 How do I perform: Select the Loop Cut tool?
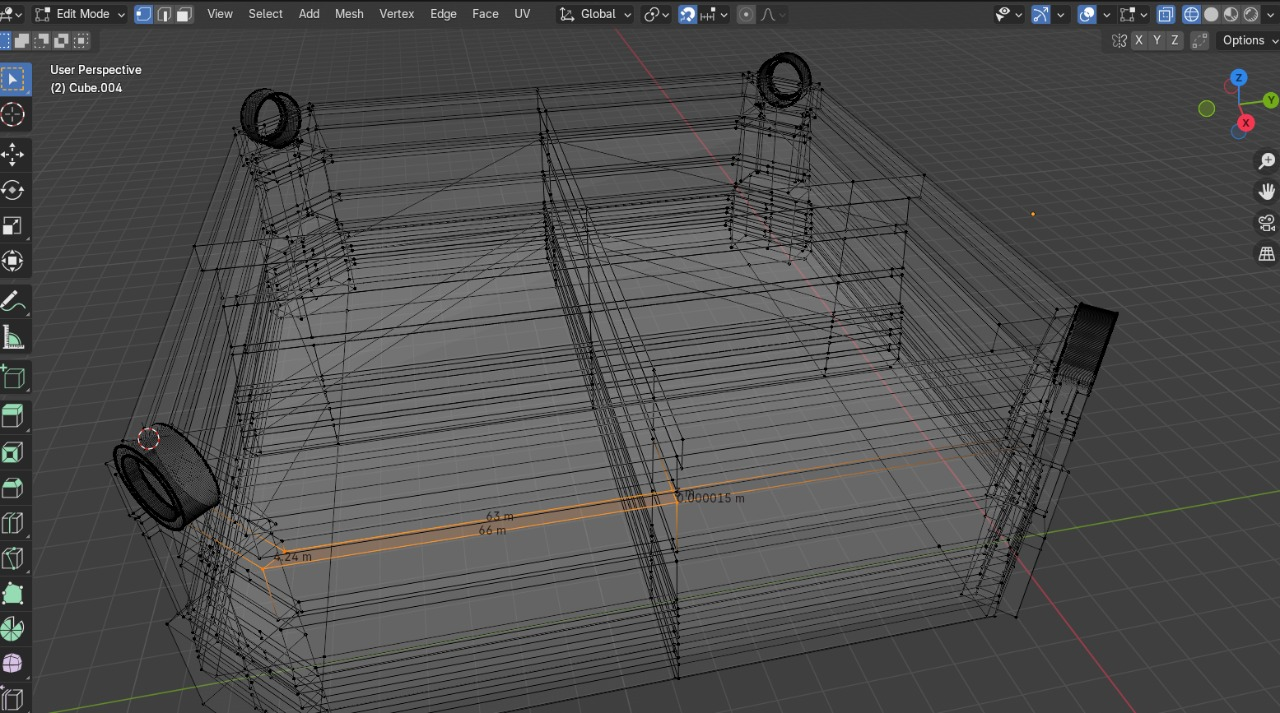(x=13, y=523)
